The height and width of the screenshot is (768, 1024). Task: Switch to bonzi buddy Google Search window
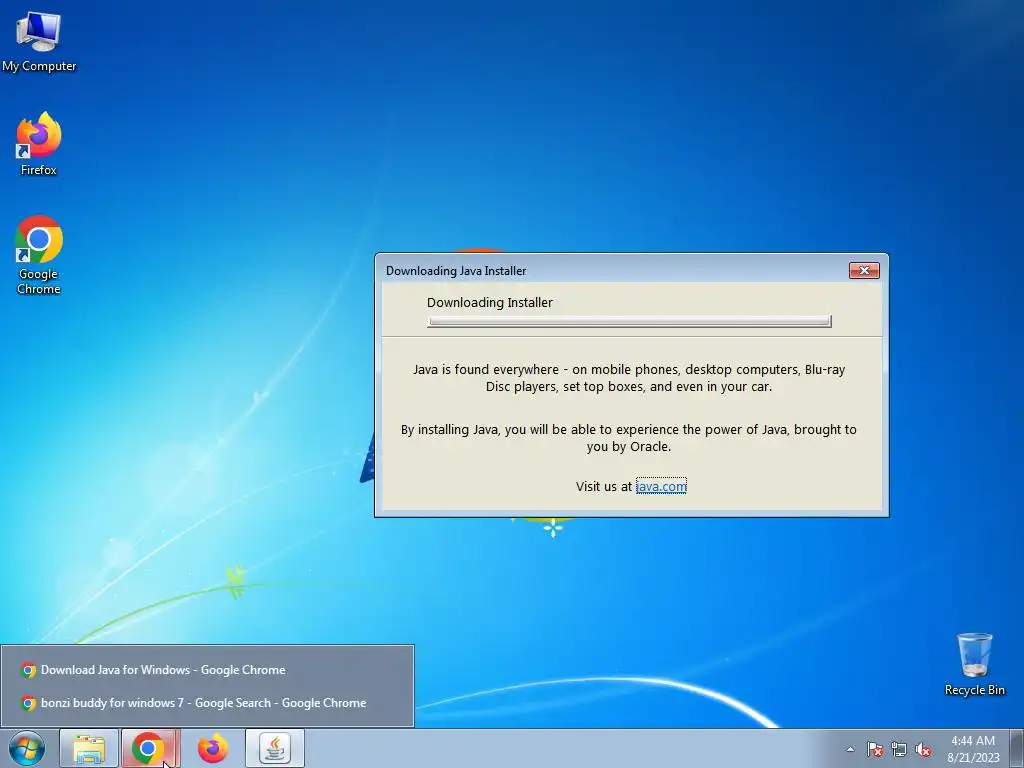(207, 703)
